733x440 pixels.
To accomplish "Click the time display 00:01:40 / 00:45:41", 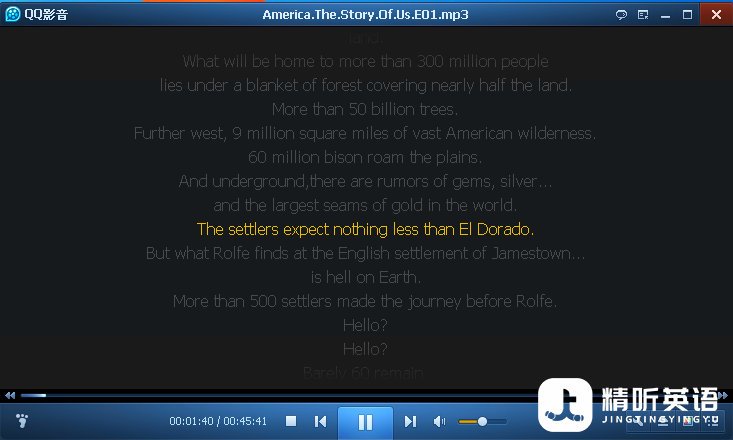I will tap(218, 421).
